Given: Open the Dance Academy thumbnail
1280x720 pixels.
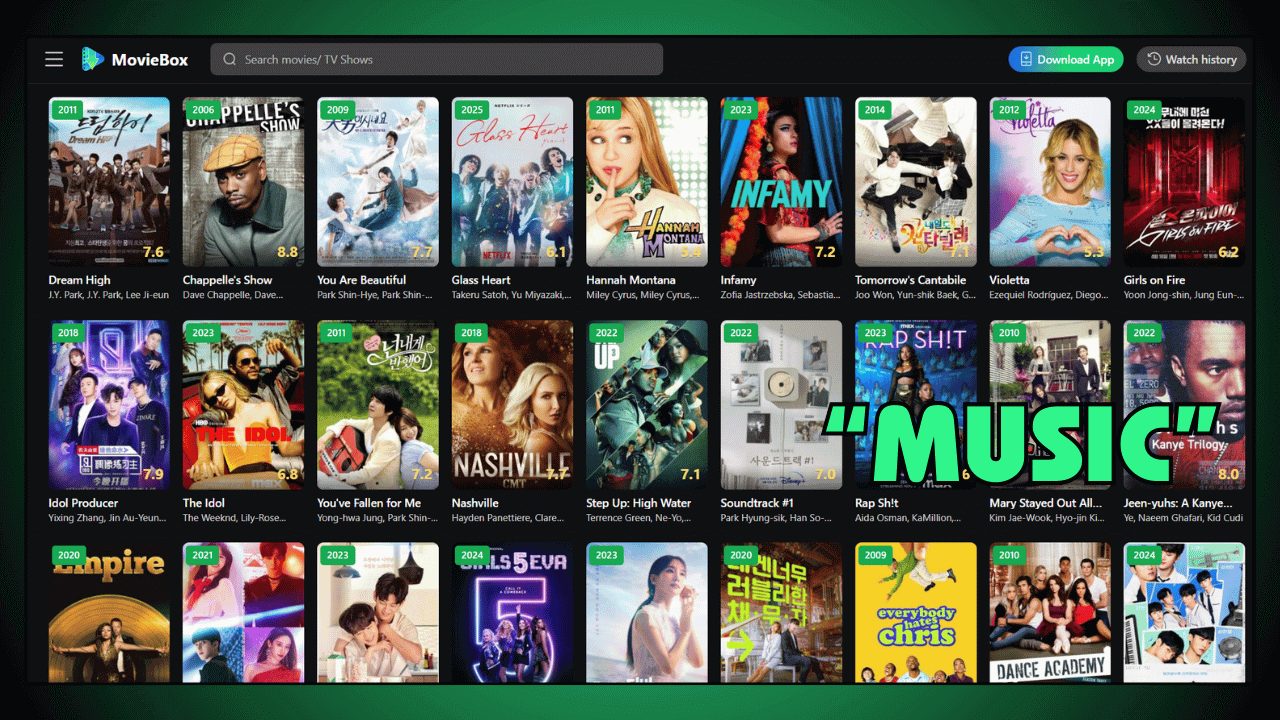Looking at the screenshot, I should pyautogui.click(x=1050, y=612).
